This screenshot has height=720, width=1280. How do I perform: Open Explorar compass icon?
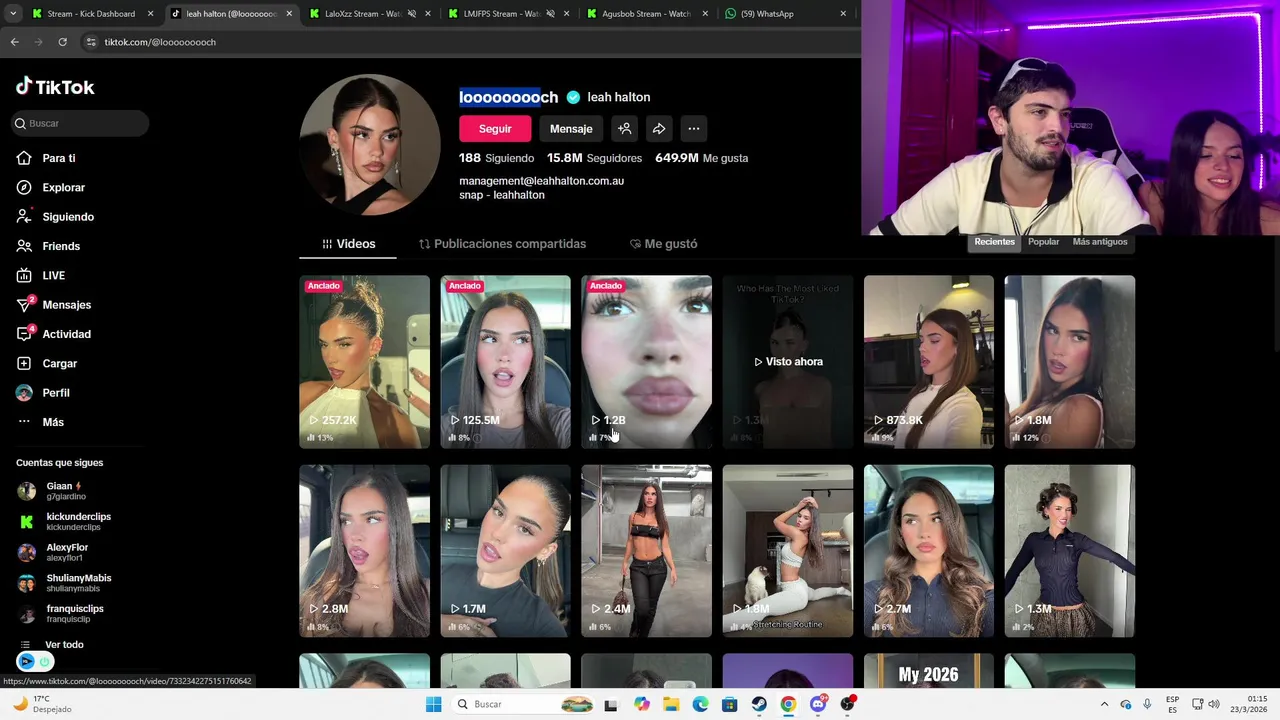pyautogui.click(x=24, y=187)
